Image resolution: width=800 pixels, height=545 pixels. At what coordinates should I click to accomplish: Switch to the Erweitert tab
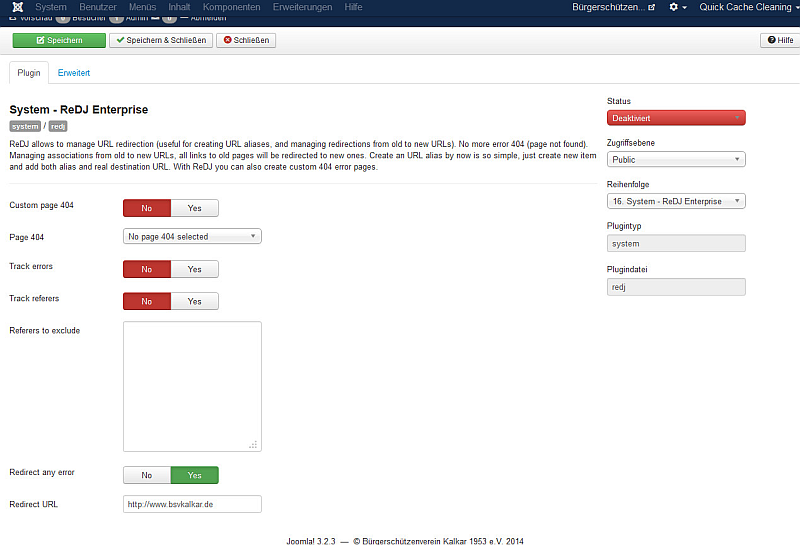pyautogui.click(x=73, y=72)
